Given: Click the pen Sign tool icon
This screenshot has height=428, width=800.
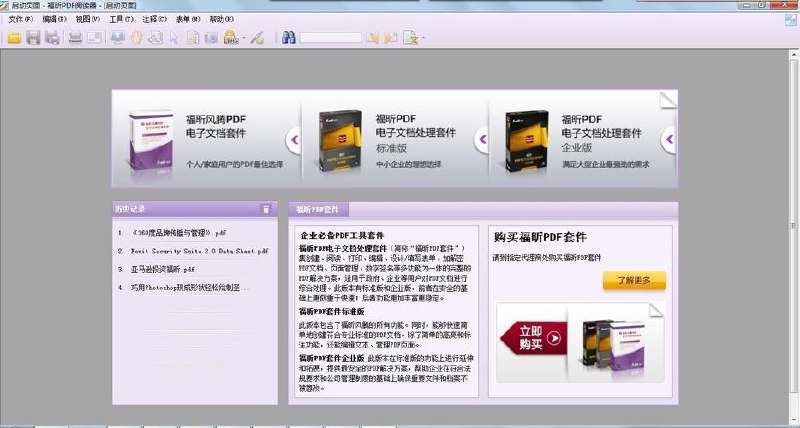Looking at the screenshot, I should 257,38.
